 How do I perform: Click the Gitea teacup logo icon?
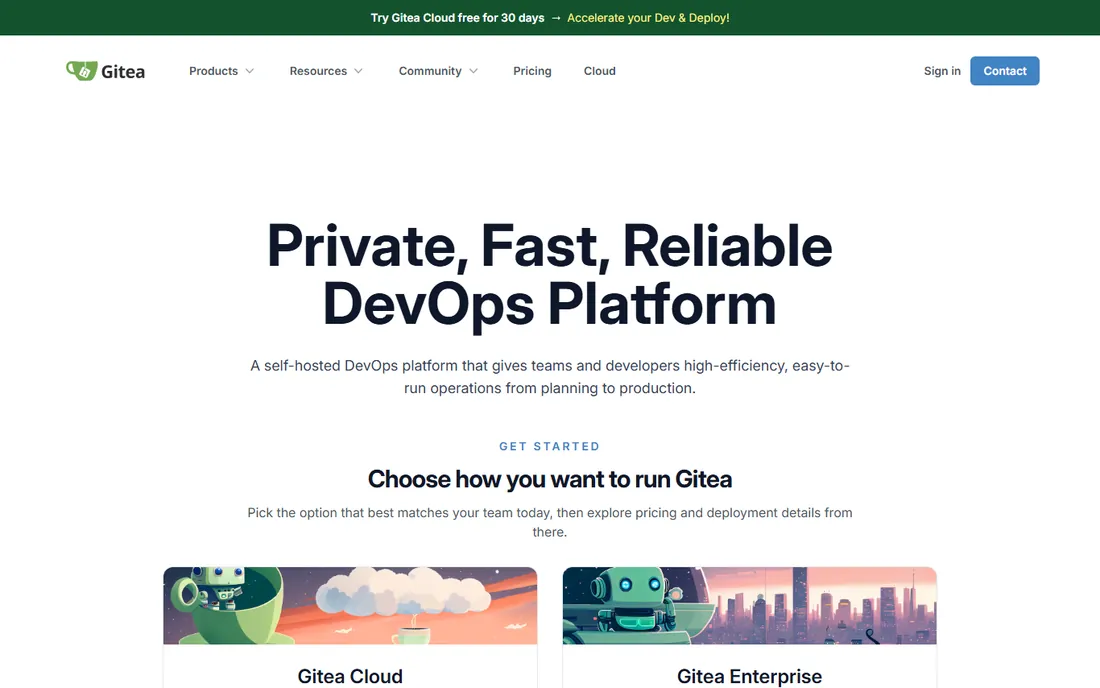pos(81,71)
